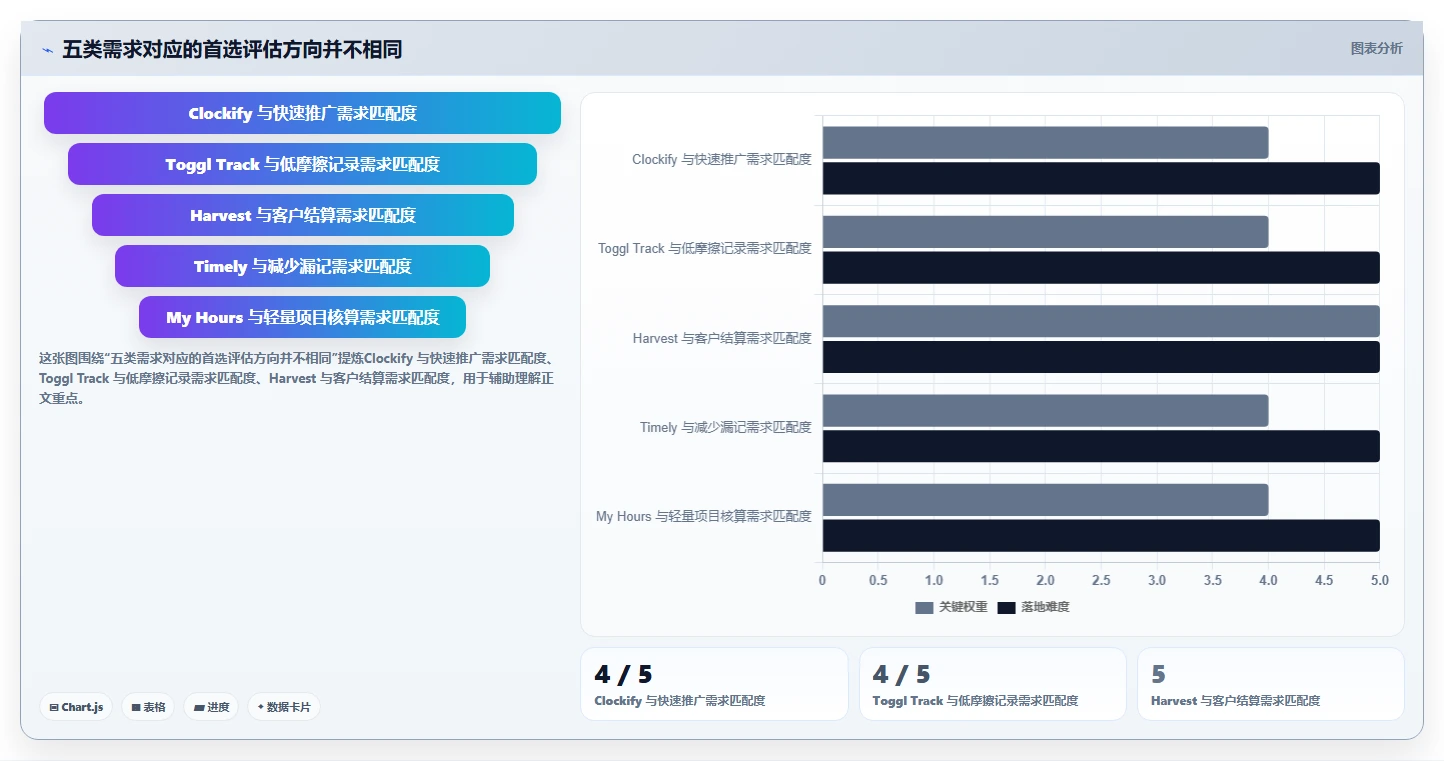The height and width of the screenshot is (761, 1444).
Task: Click the x-axis tick label 3.0
Action: 1157,580
